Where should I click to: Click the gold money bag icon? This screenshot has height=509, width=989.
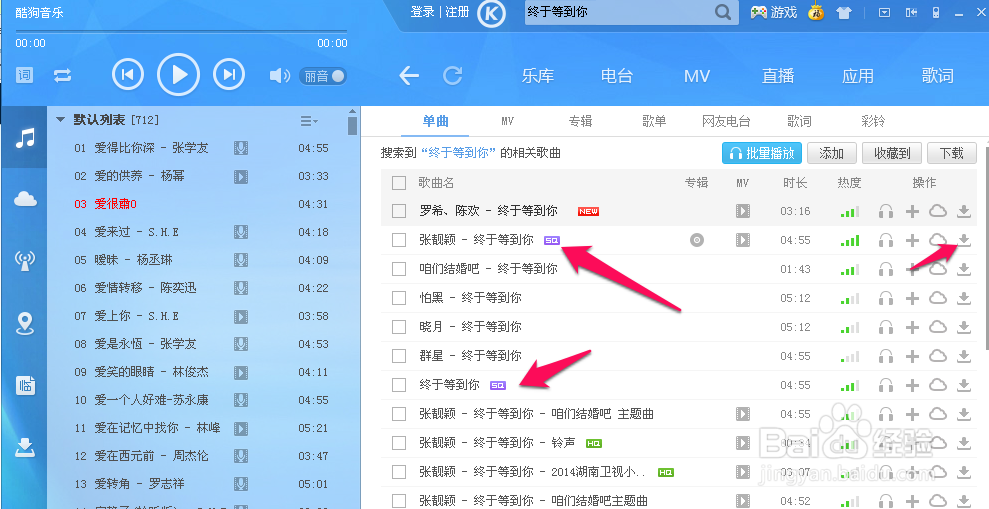[x=816, y=12]
